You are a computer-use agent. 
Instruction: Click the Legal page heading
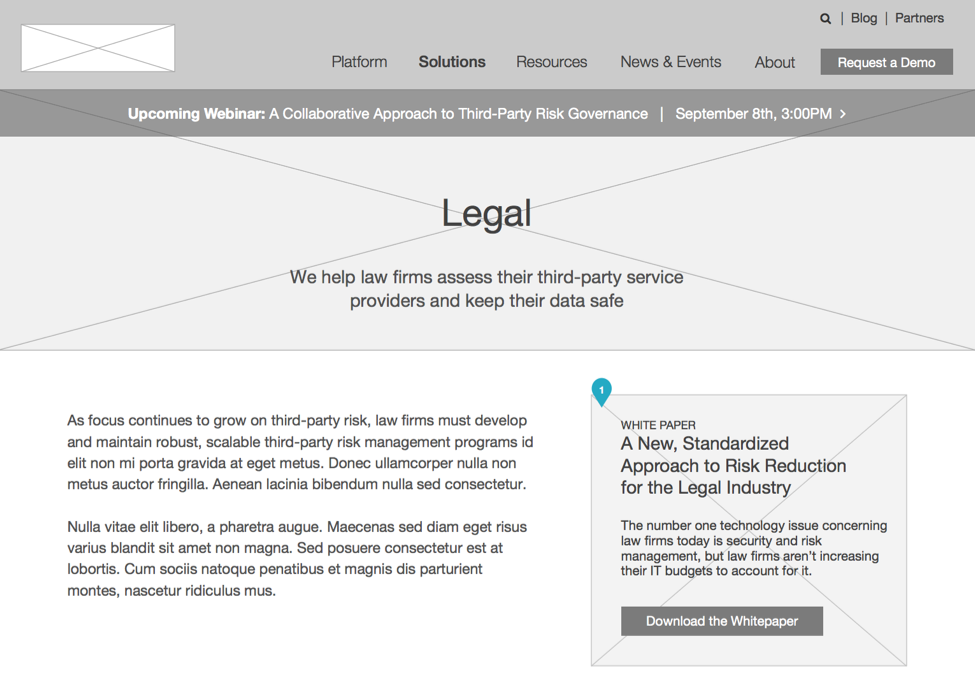click(486, 213)
